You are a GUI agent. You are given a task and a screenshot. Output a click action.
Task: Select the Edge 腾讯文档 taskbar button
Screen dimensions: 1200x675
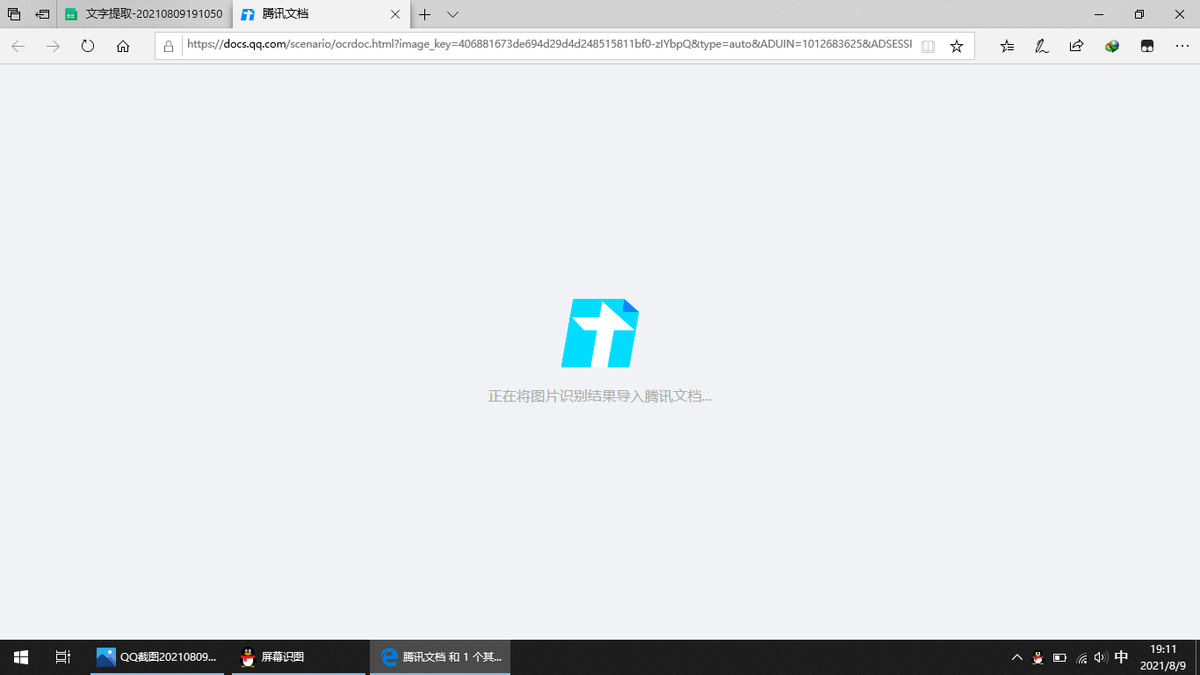[440, 657]
